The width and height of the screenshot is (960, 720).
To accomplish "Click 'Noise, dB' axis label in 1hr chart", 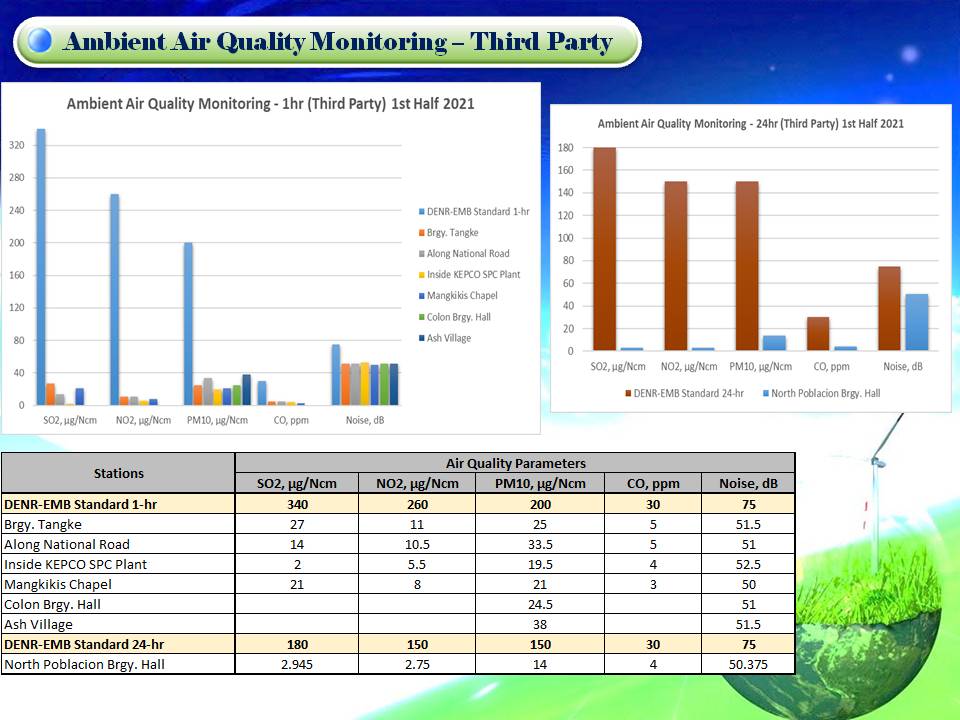I will tap(365, 421).
